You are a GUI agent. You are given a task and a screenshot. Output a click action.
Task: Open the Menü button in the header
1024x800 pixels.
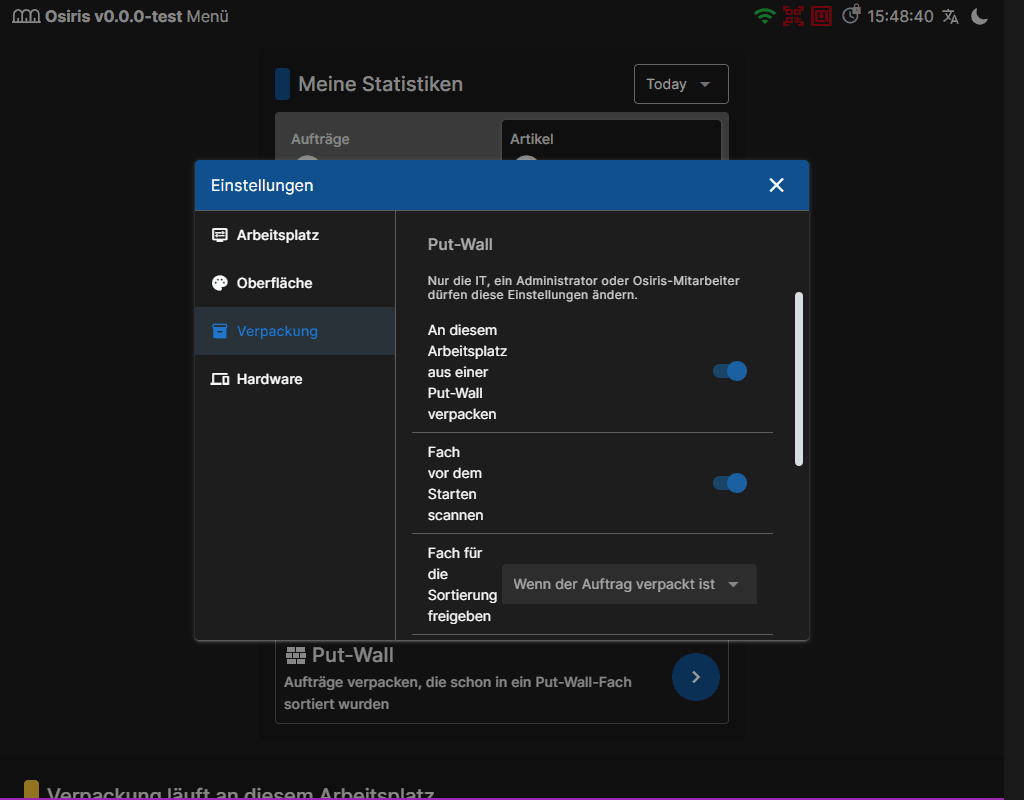coord(208,16)
